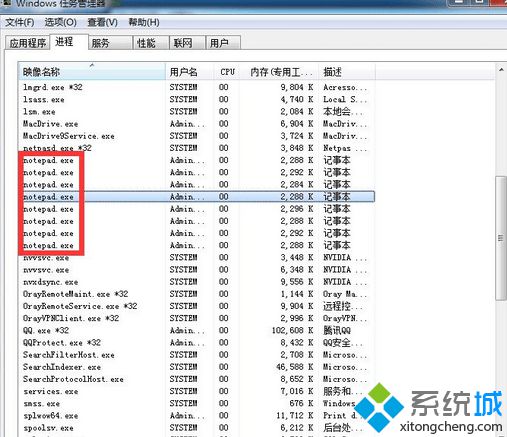Viewport: 507px width, 437px height.
Task: Click the vertical scrollbar thumb
Action: click(501, 238)
